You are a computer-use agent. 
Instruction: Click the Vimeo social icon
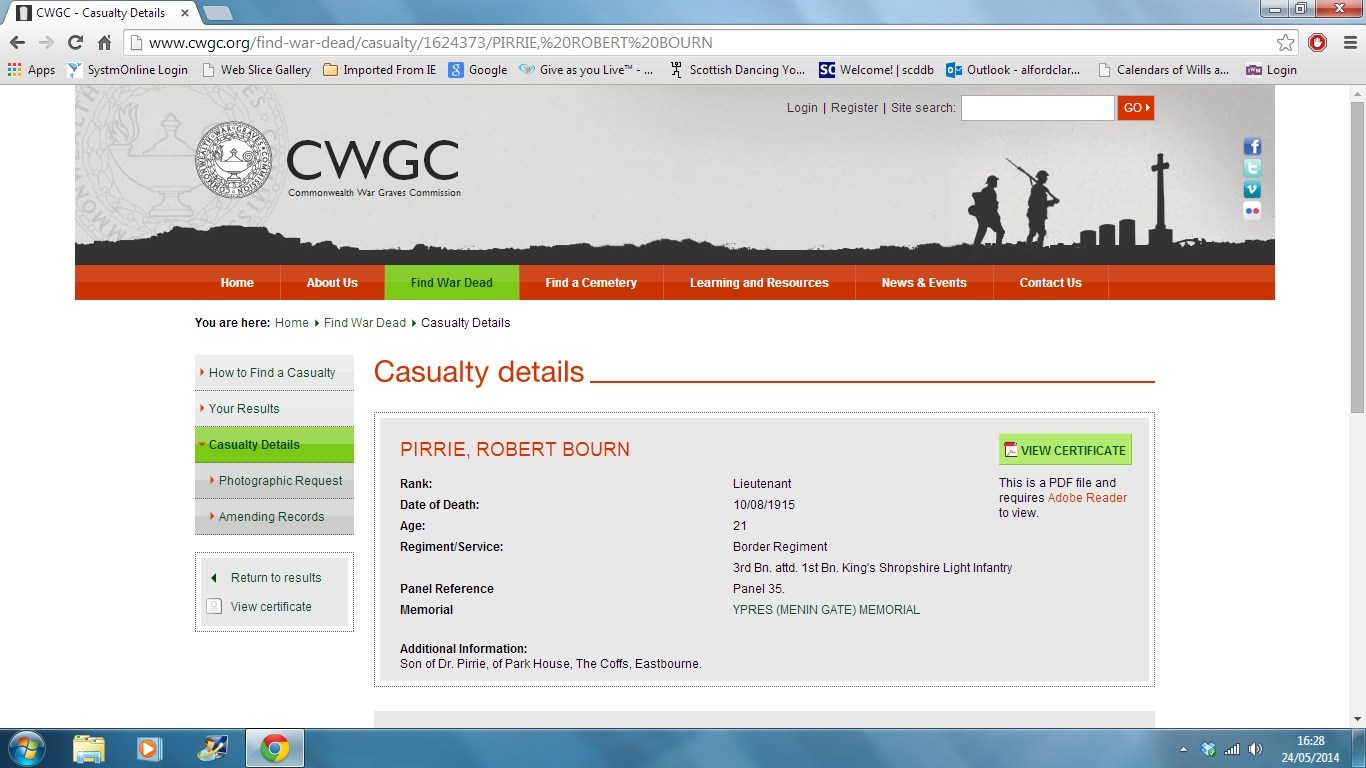[1252, 189]
